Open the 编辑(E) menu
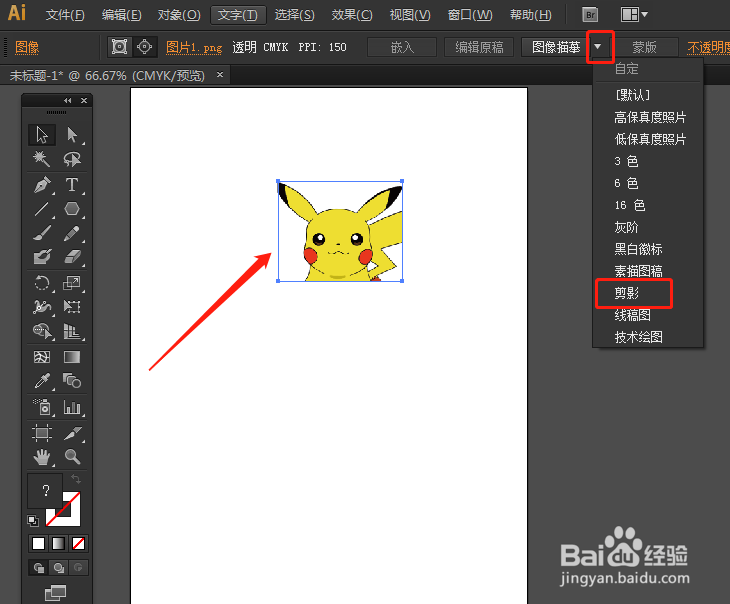 click(x=122, y=15)
